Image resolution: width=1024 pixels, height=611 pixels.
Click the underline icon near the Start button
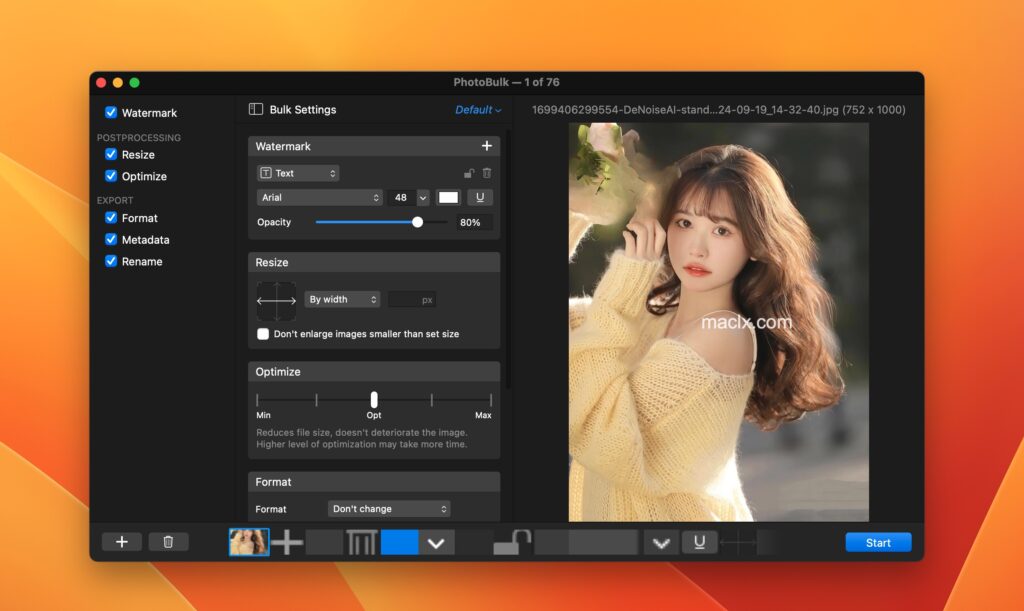point(699,542)
